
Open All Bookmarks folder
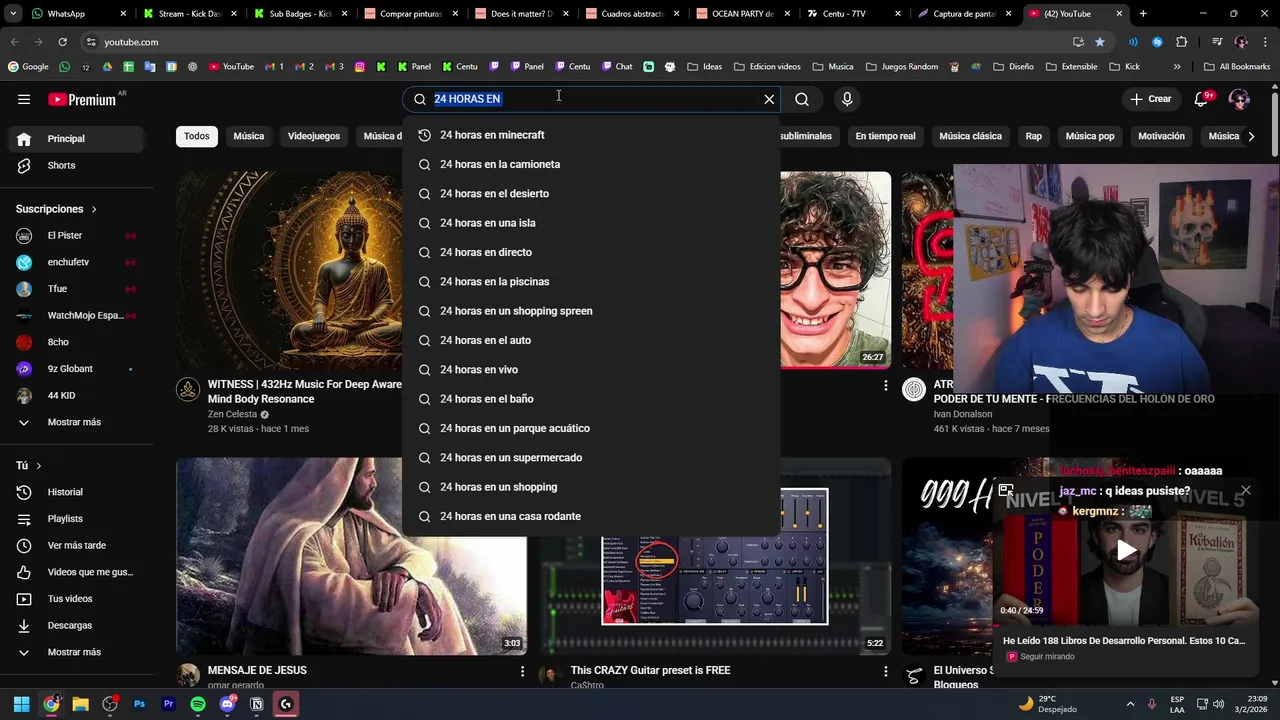tap(1236, 67)
